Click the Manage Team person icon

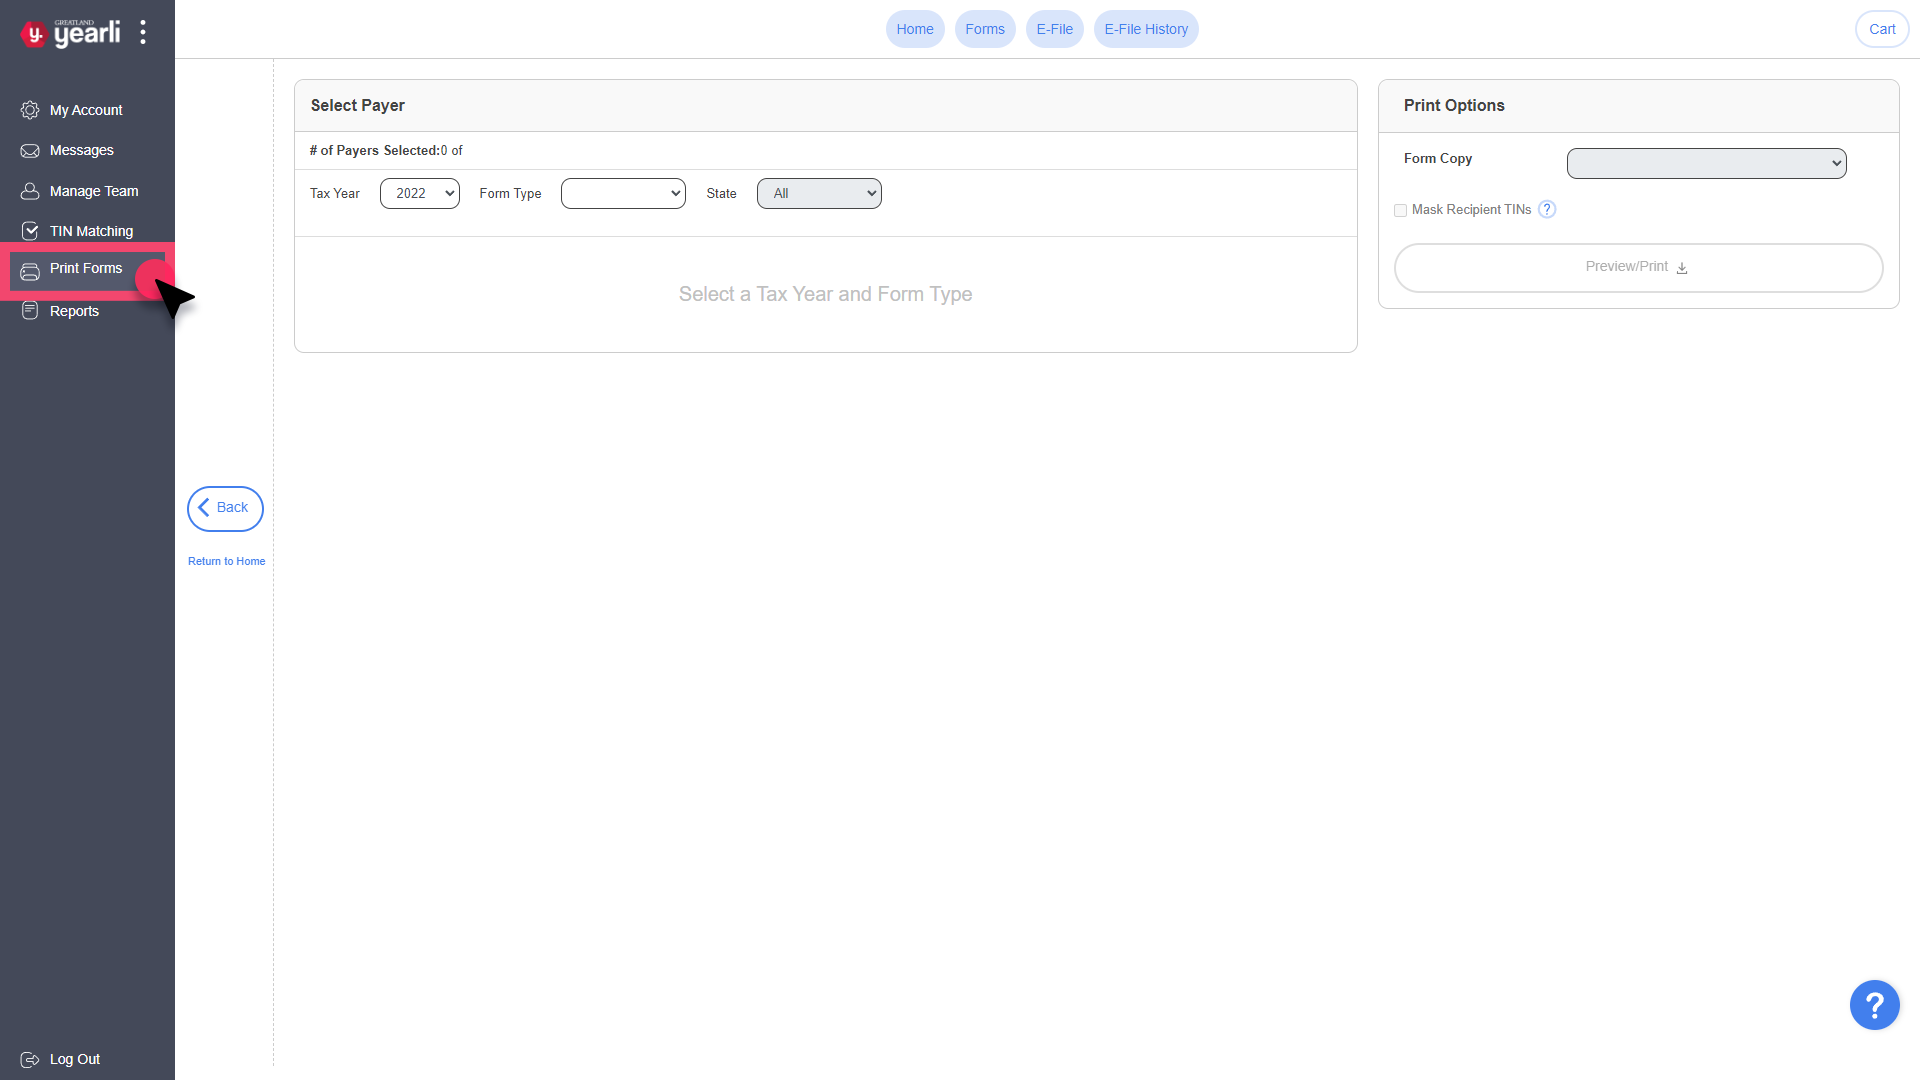[30, 191]
